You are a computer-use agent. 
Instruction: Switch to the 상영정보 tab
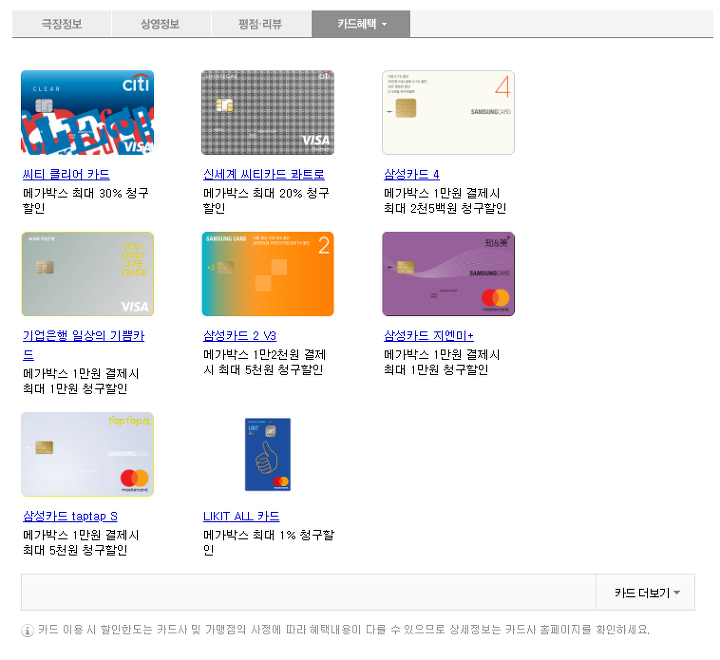tap(161, 23)
